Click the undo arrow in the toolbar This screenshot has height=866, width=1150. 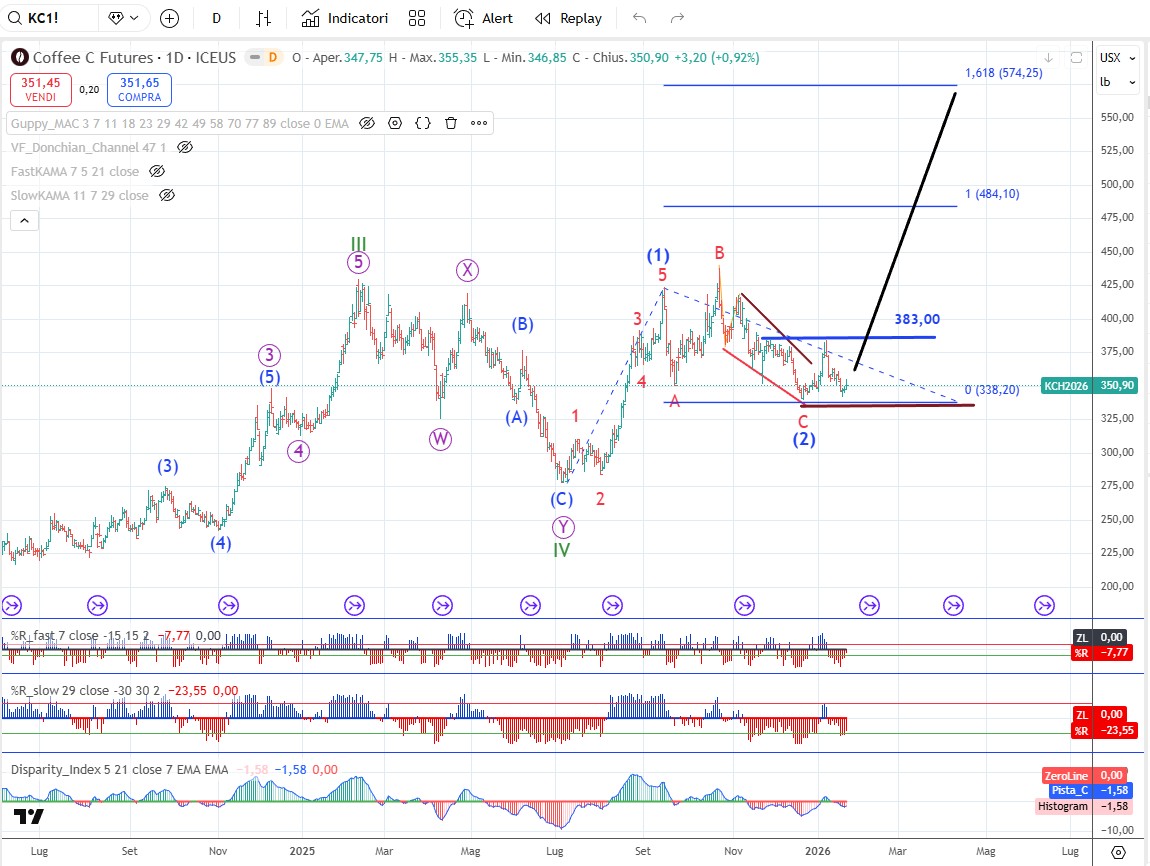coord(640,18)
